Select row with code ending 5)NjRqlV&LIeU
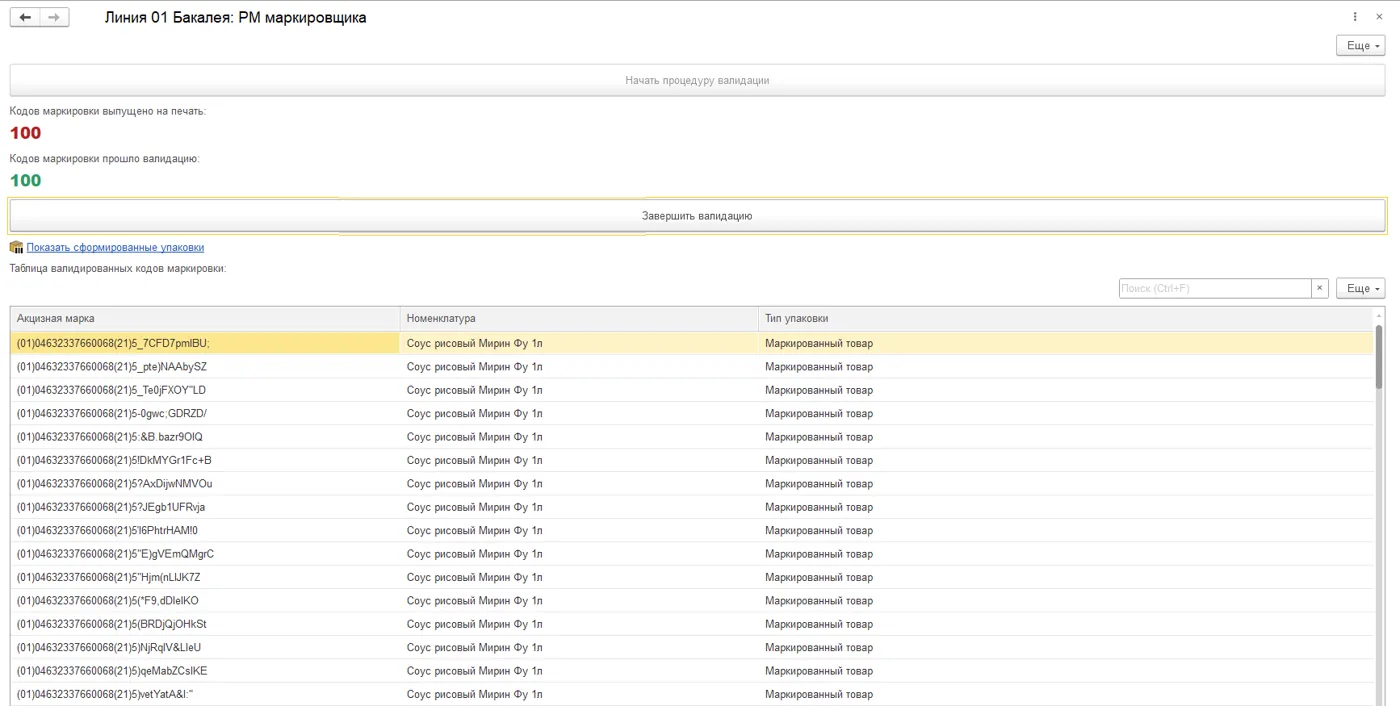 (x=691, y=647)
